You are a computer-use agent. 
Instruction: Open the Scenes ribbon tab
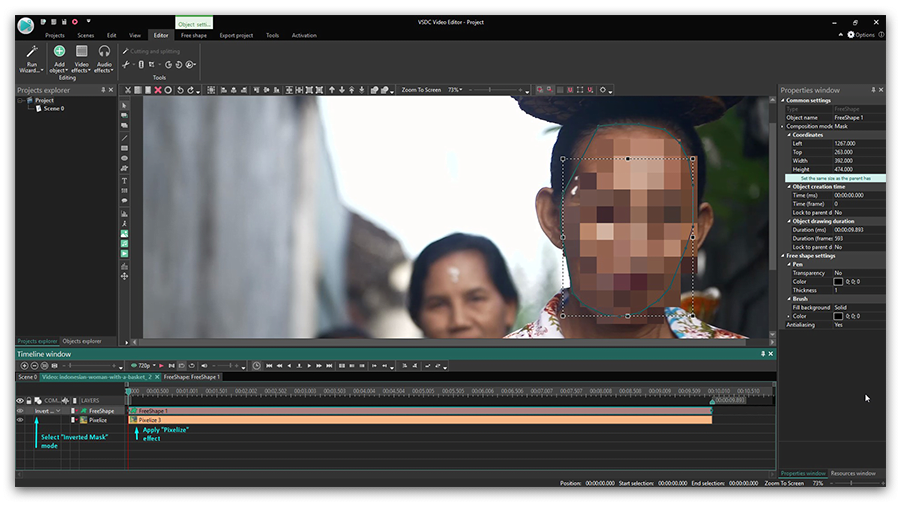[x=86, y=35]
